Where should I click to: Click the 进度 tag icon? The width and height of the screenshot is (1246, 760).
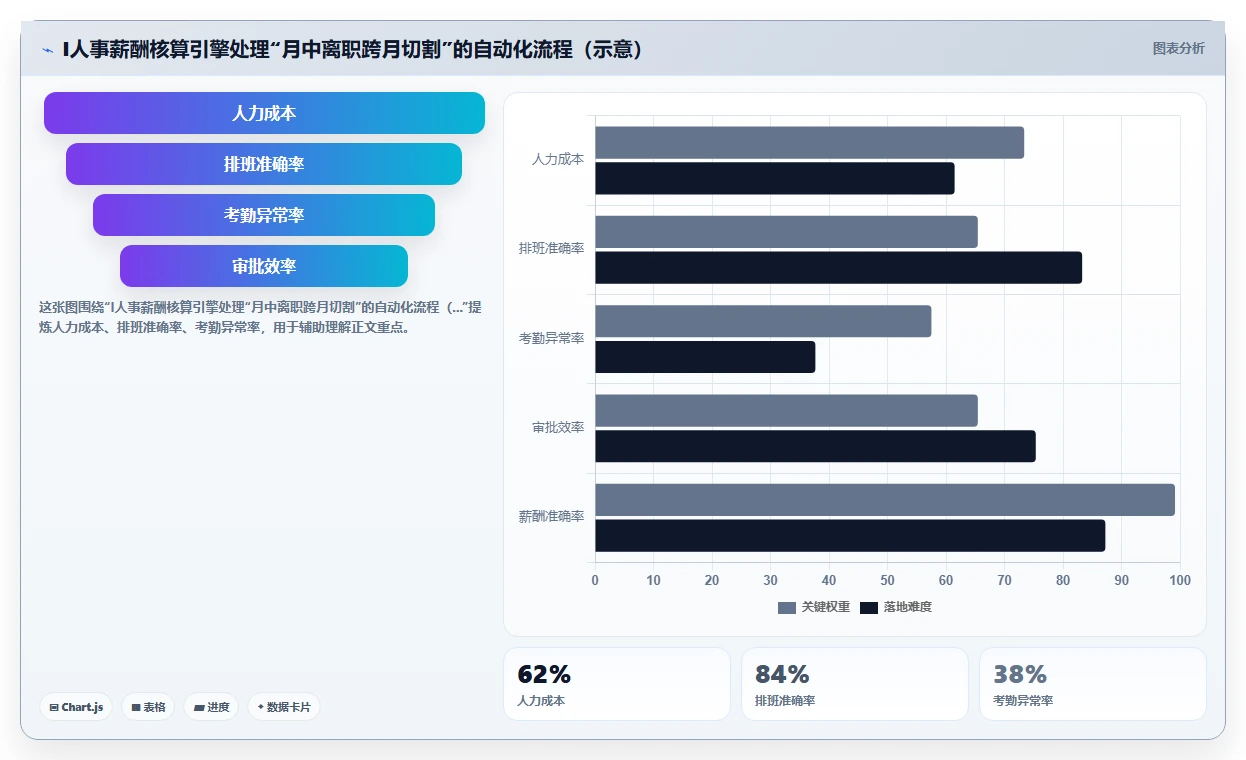pyautogui.click(x=199, y=707)
